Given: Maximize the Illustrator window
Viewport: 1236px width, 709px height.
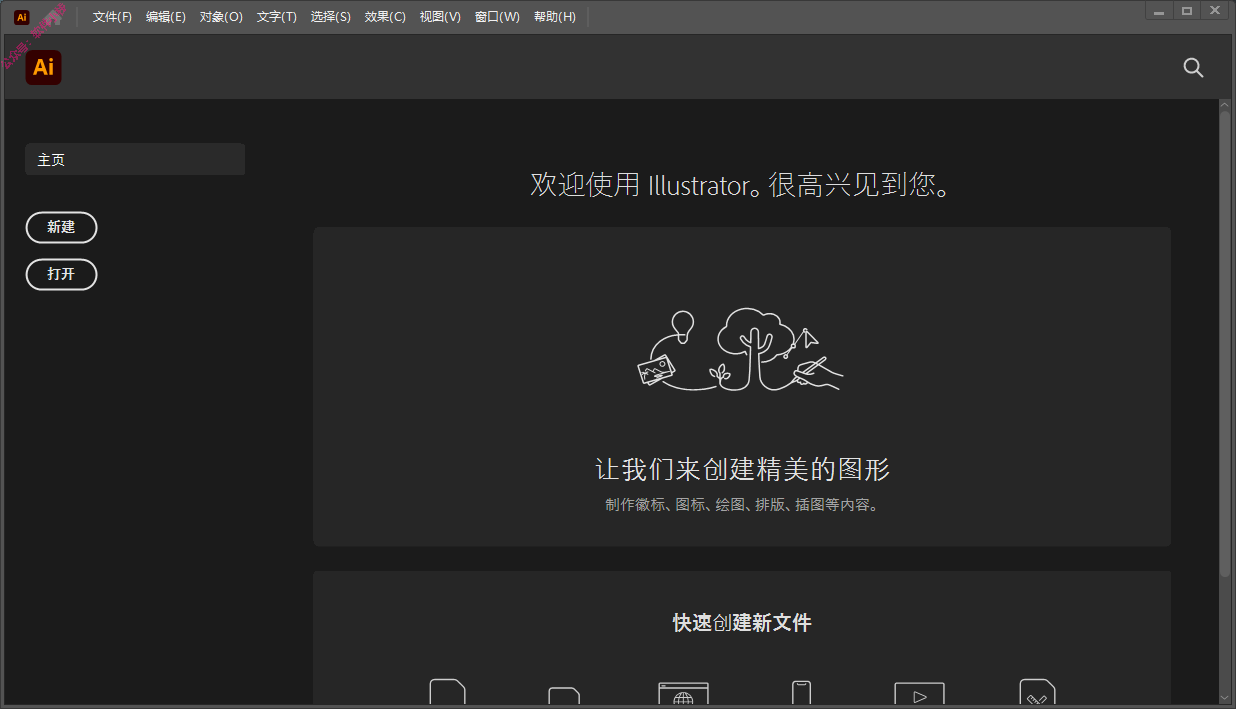Looking at the screenshot, I should pyautogui.click(x=1187, y=11).
